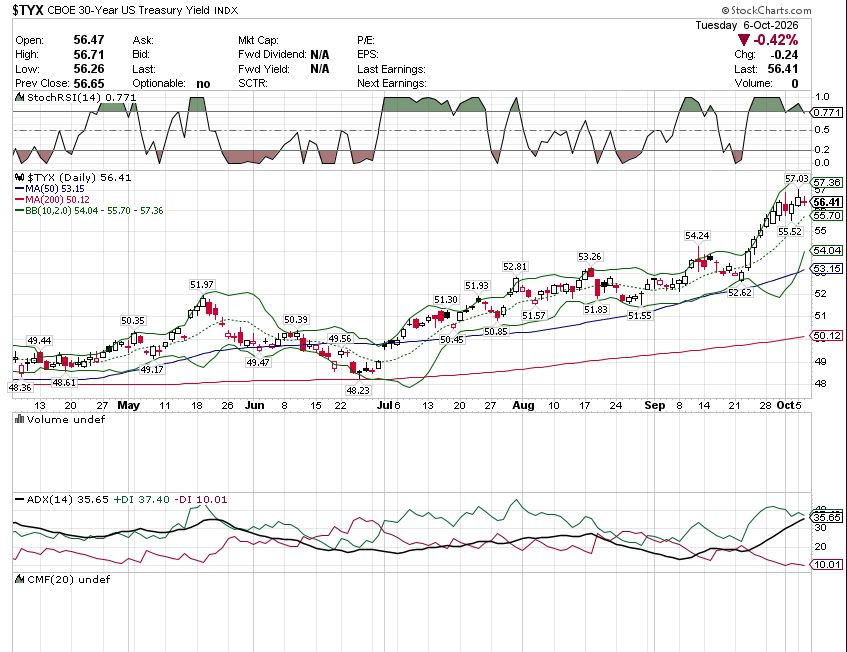Click the CMF(20) undef panel label

click(68, 579)
